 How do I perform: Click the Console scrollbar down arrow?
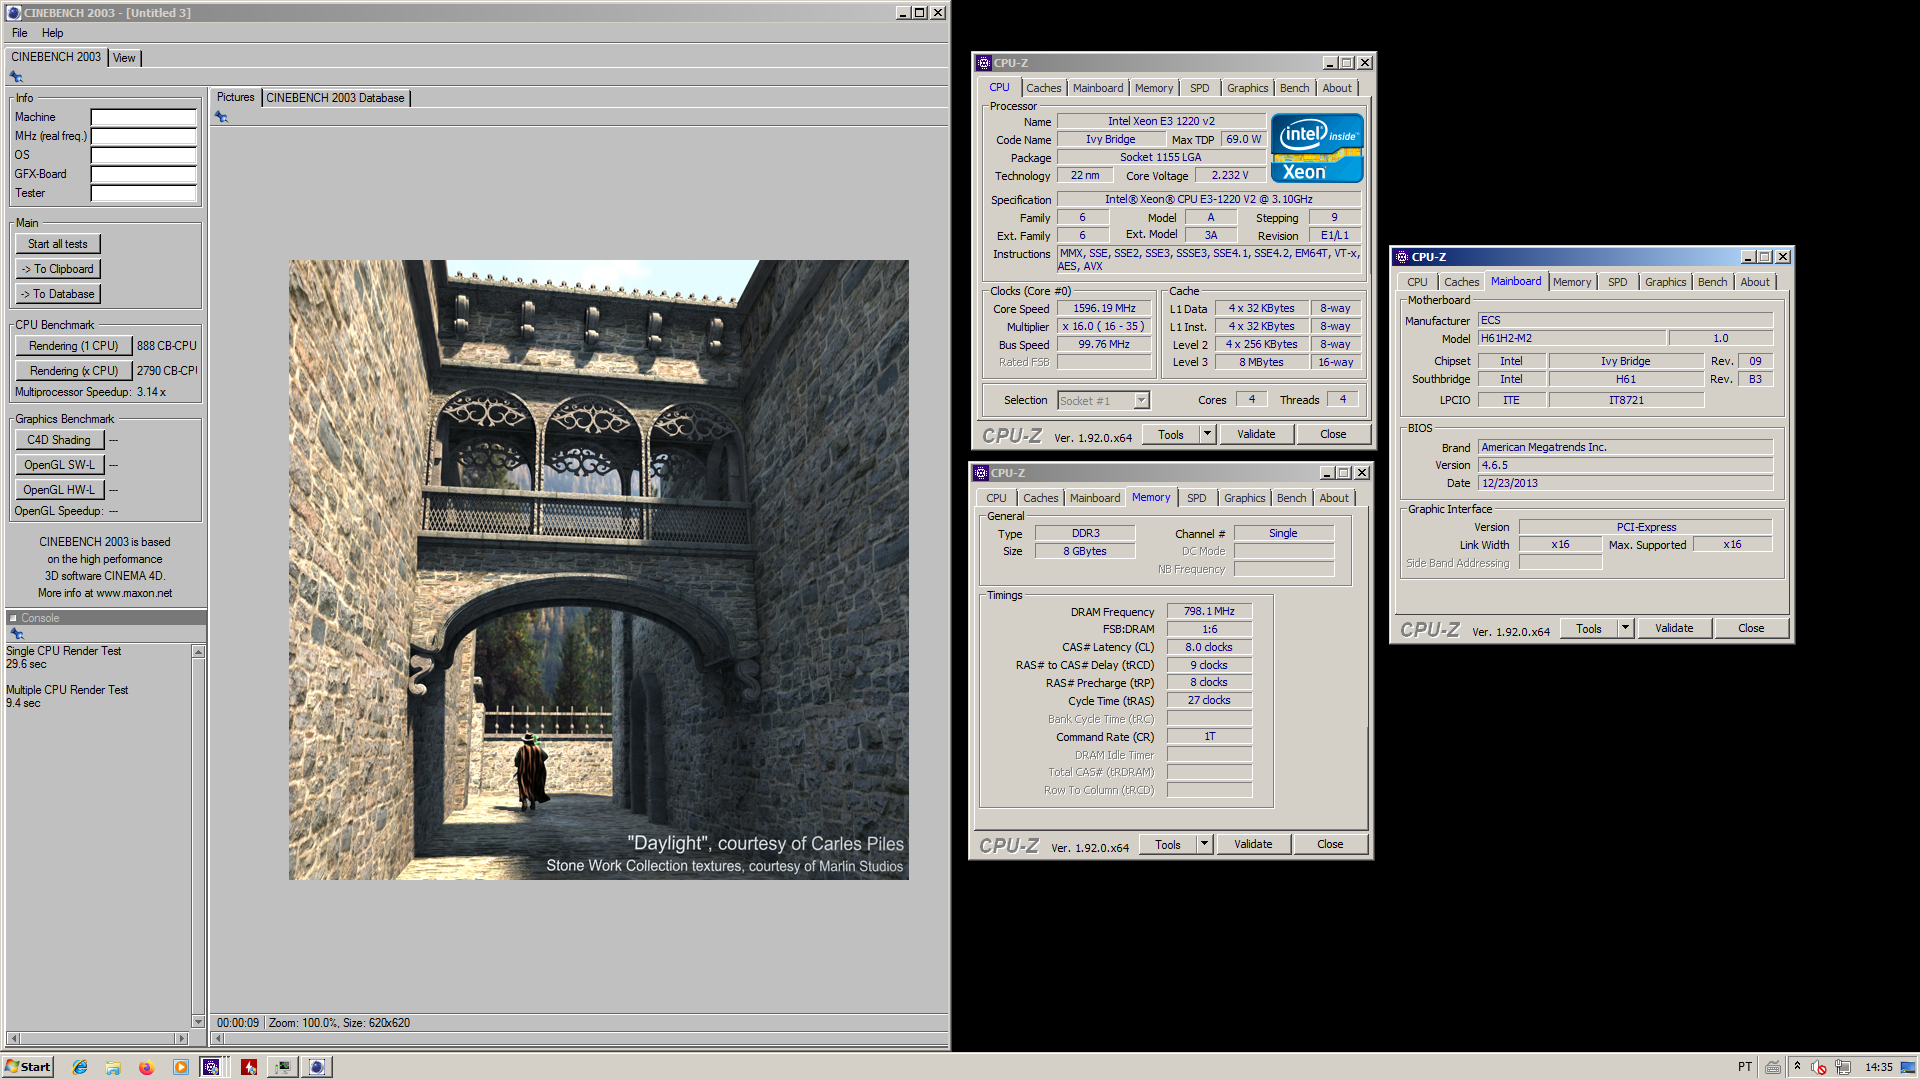[198, 1021]
